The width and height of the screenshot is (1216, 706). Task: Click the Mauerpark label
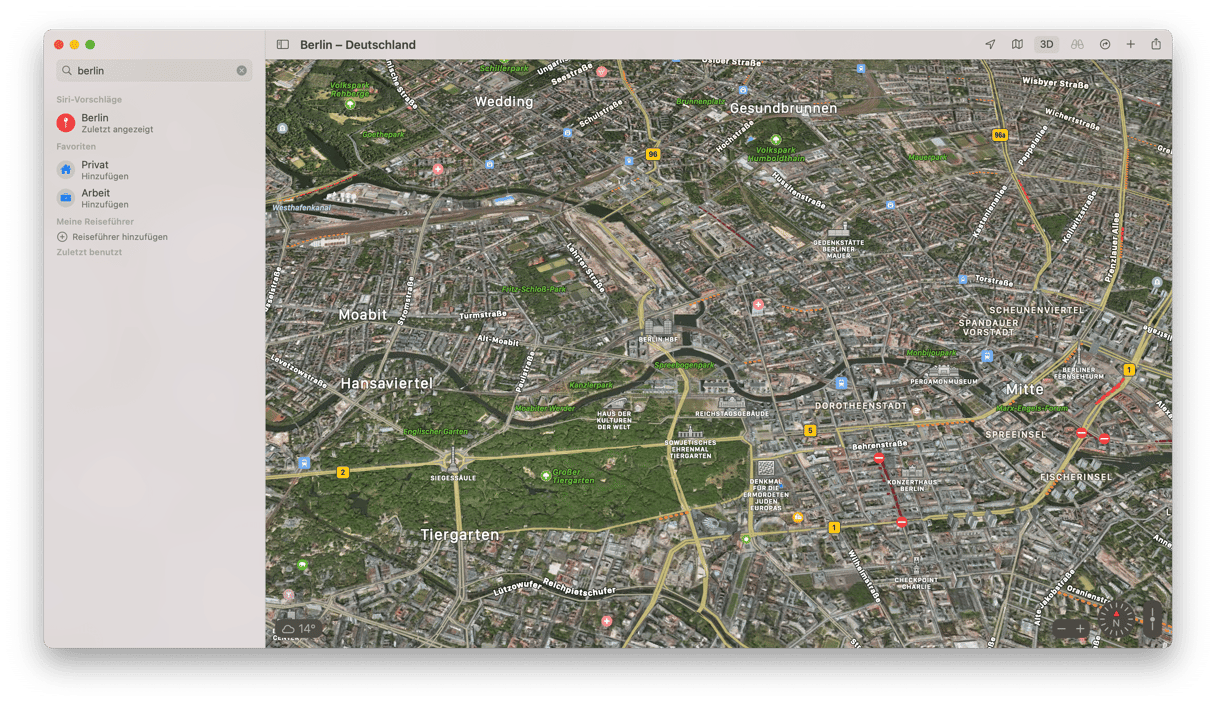click(x=927, y=157)
